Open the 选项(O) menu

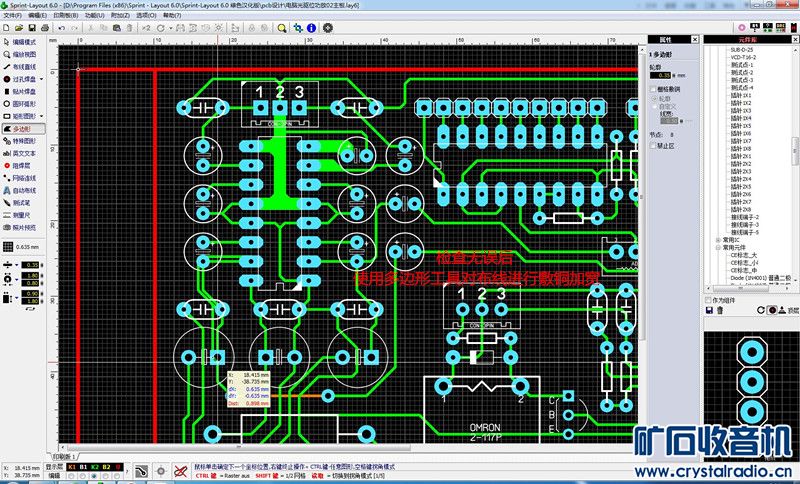[x=147, y=16]
